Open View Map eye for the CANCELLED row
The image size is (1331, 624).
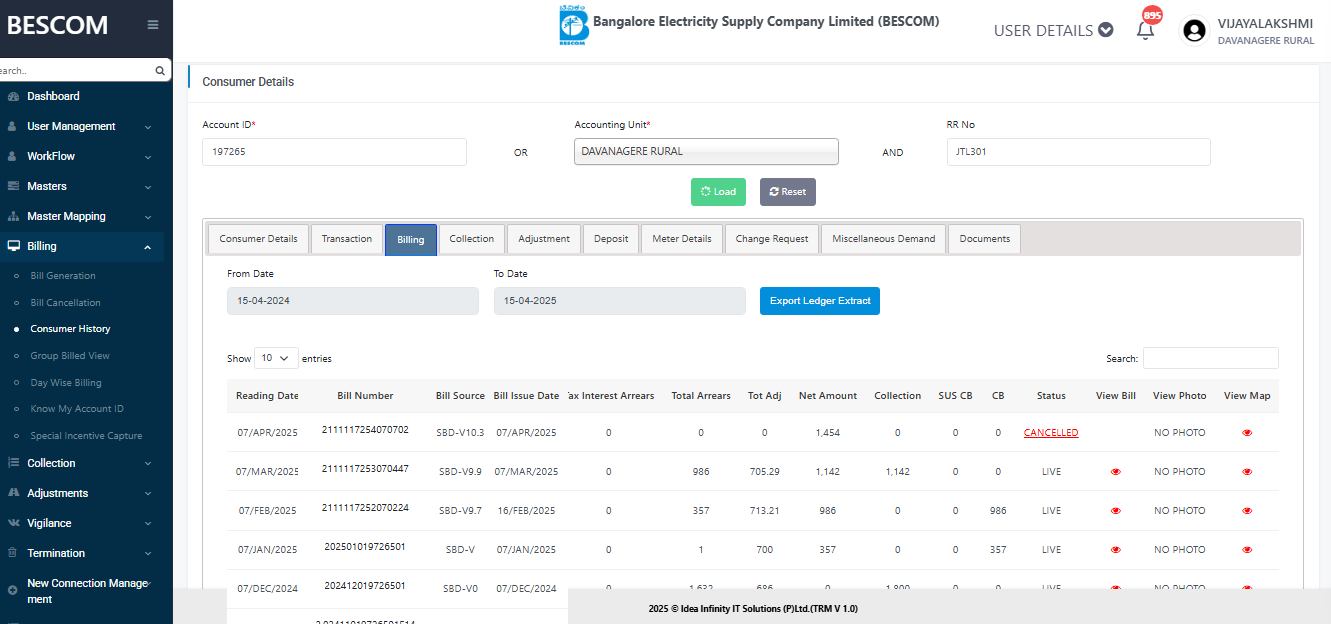1247,433
